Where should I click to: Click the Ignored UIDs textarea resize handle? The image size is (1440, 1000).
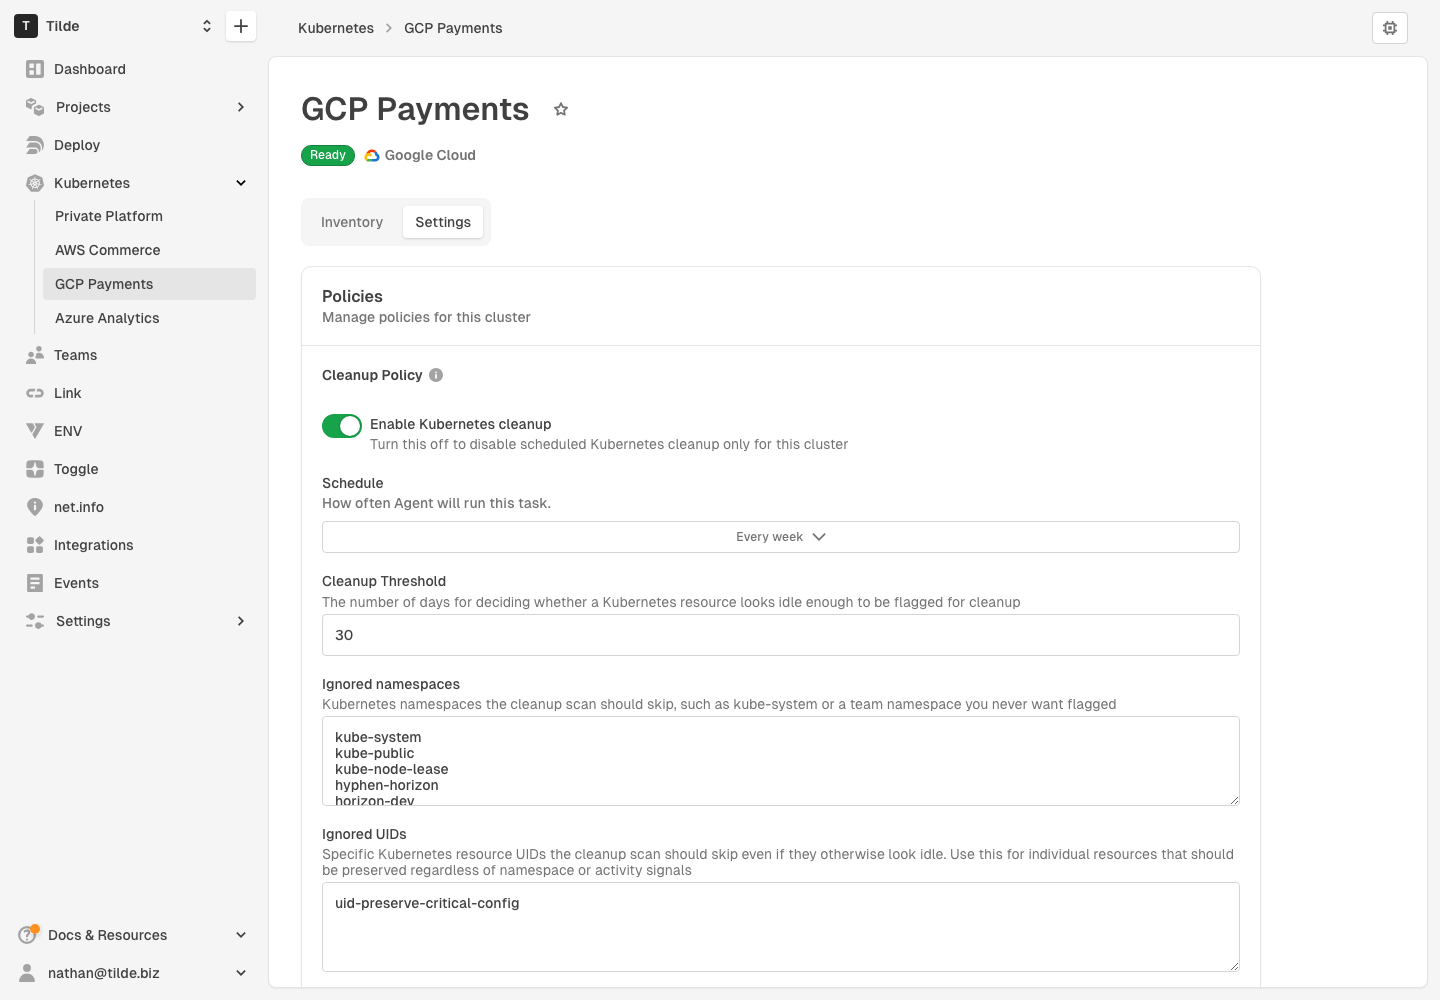click(1234, 966)
